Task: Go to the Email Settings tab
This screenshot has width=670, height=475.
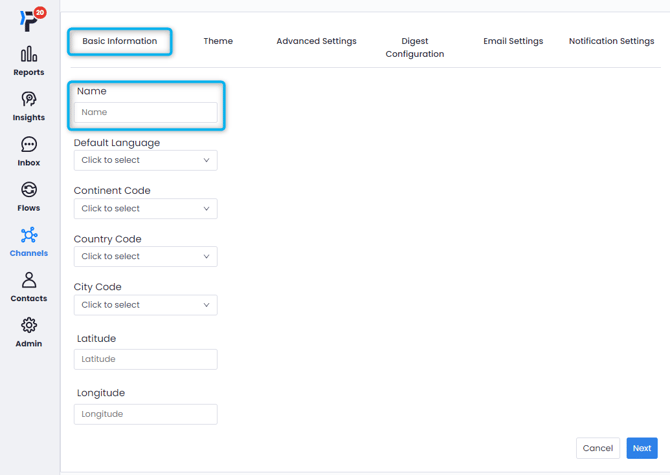Action: pyautogui.click(x=513, y=41)
